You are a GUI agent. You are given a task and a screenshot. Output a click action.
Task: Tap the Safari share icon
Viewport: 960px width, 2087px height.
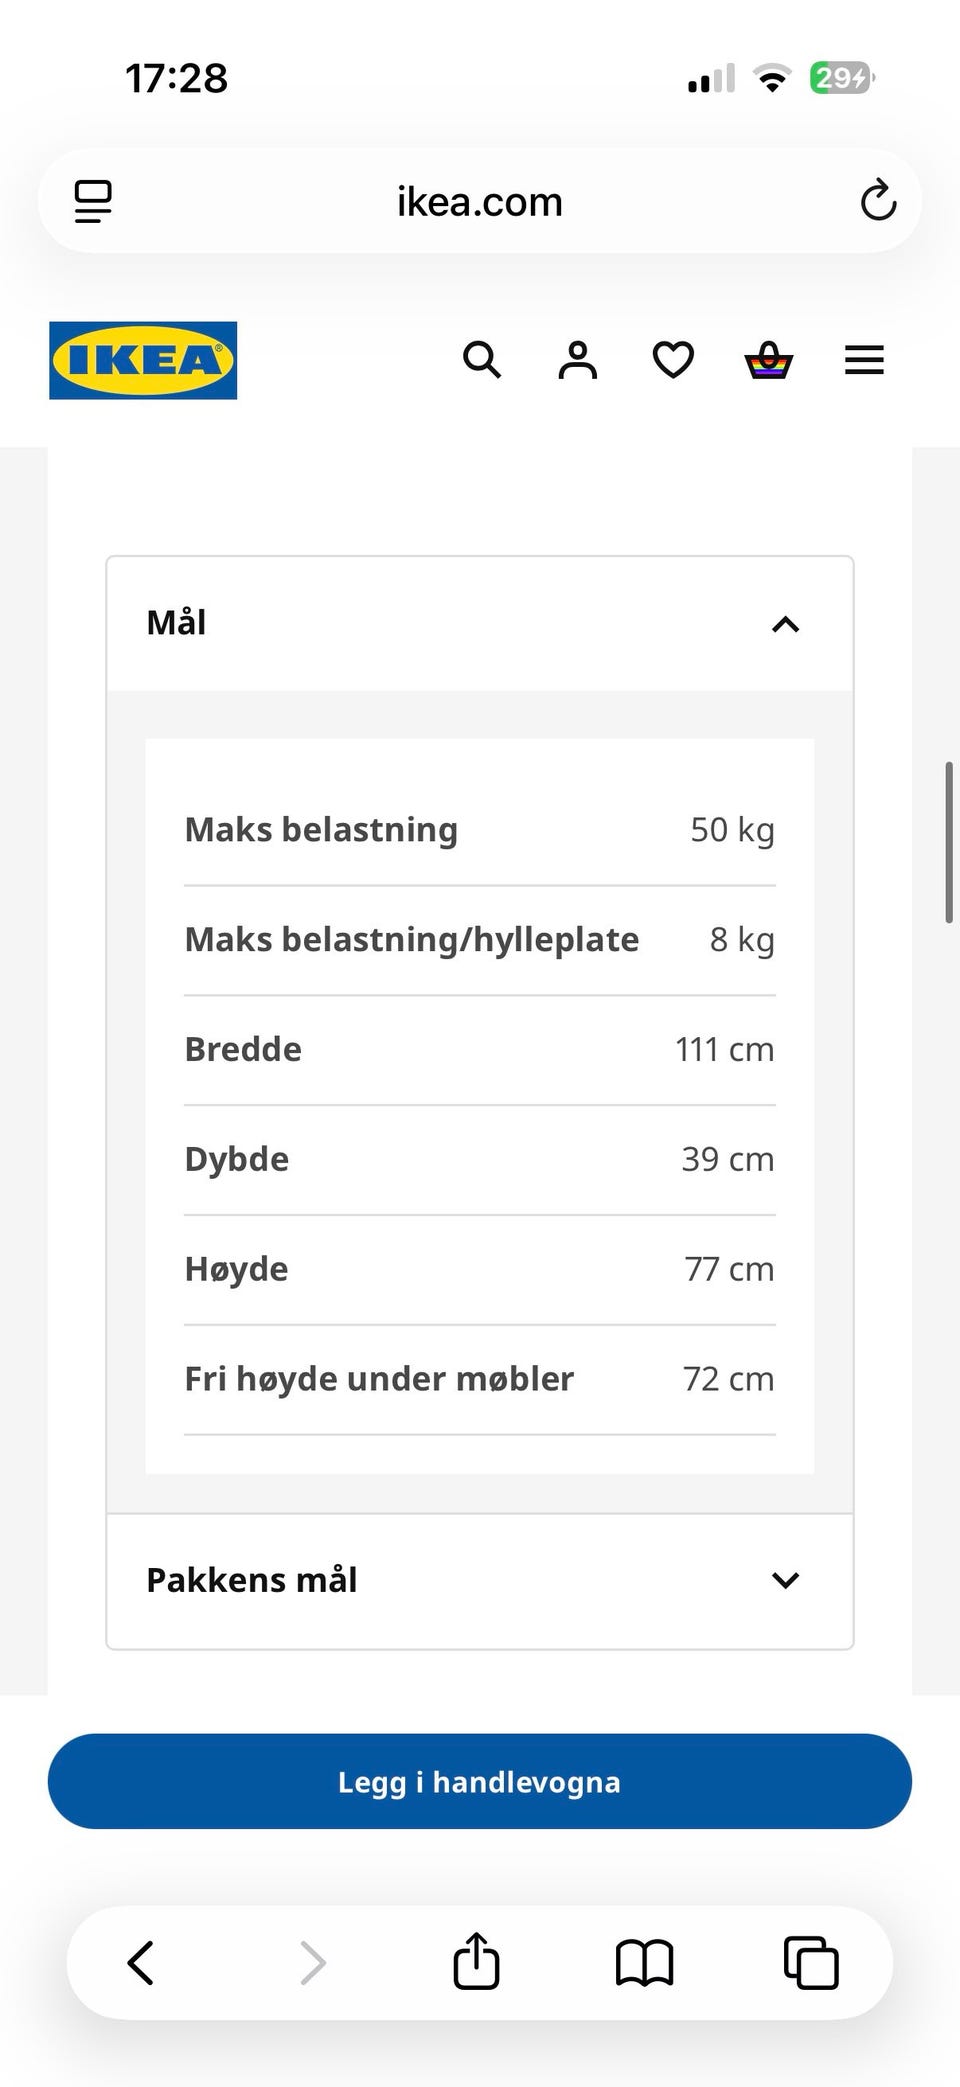pyautogui.click(x=476, y=1961)
